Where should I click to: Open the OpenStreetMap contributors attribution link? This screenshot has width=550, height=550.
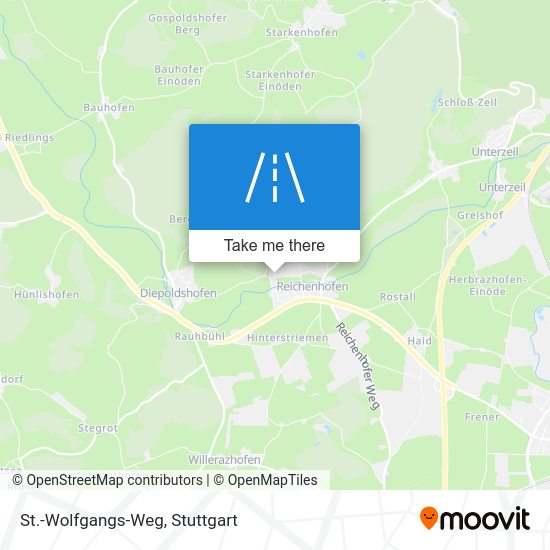coord(107,480)
